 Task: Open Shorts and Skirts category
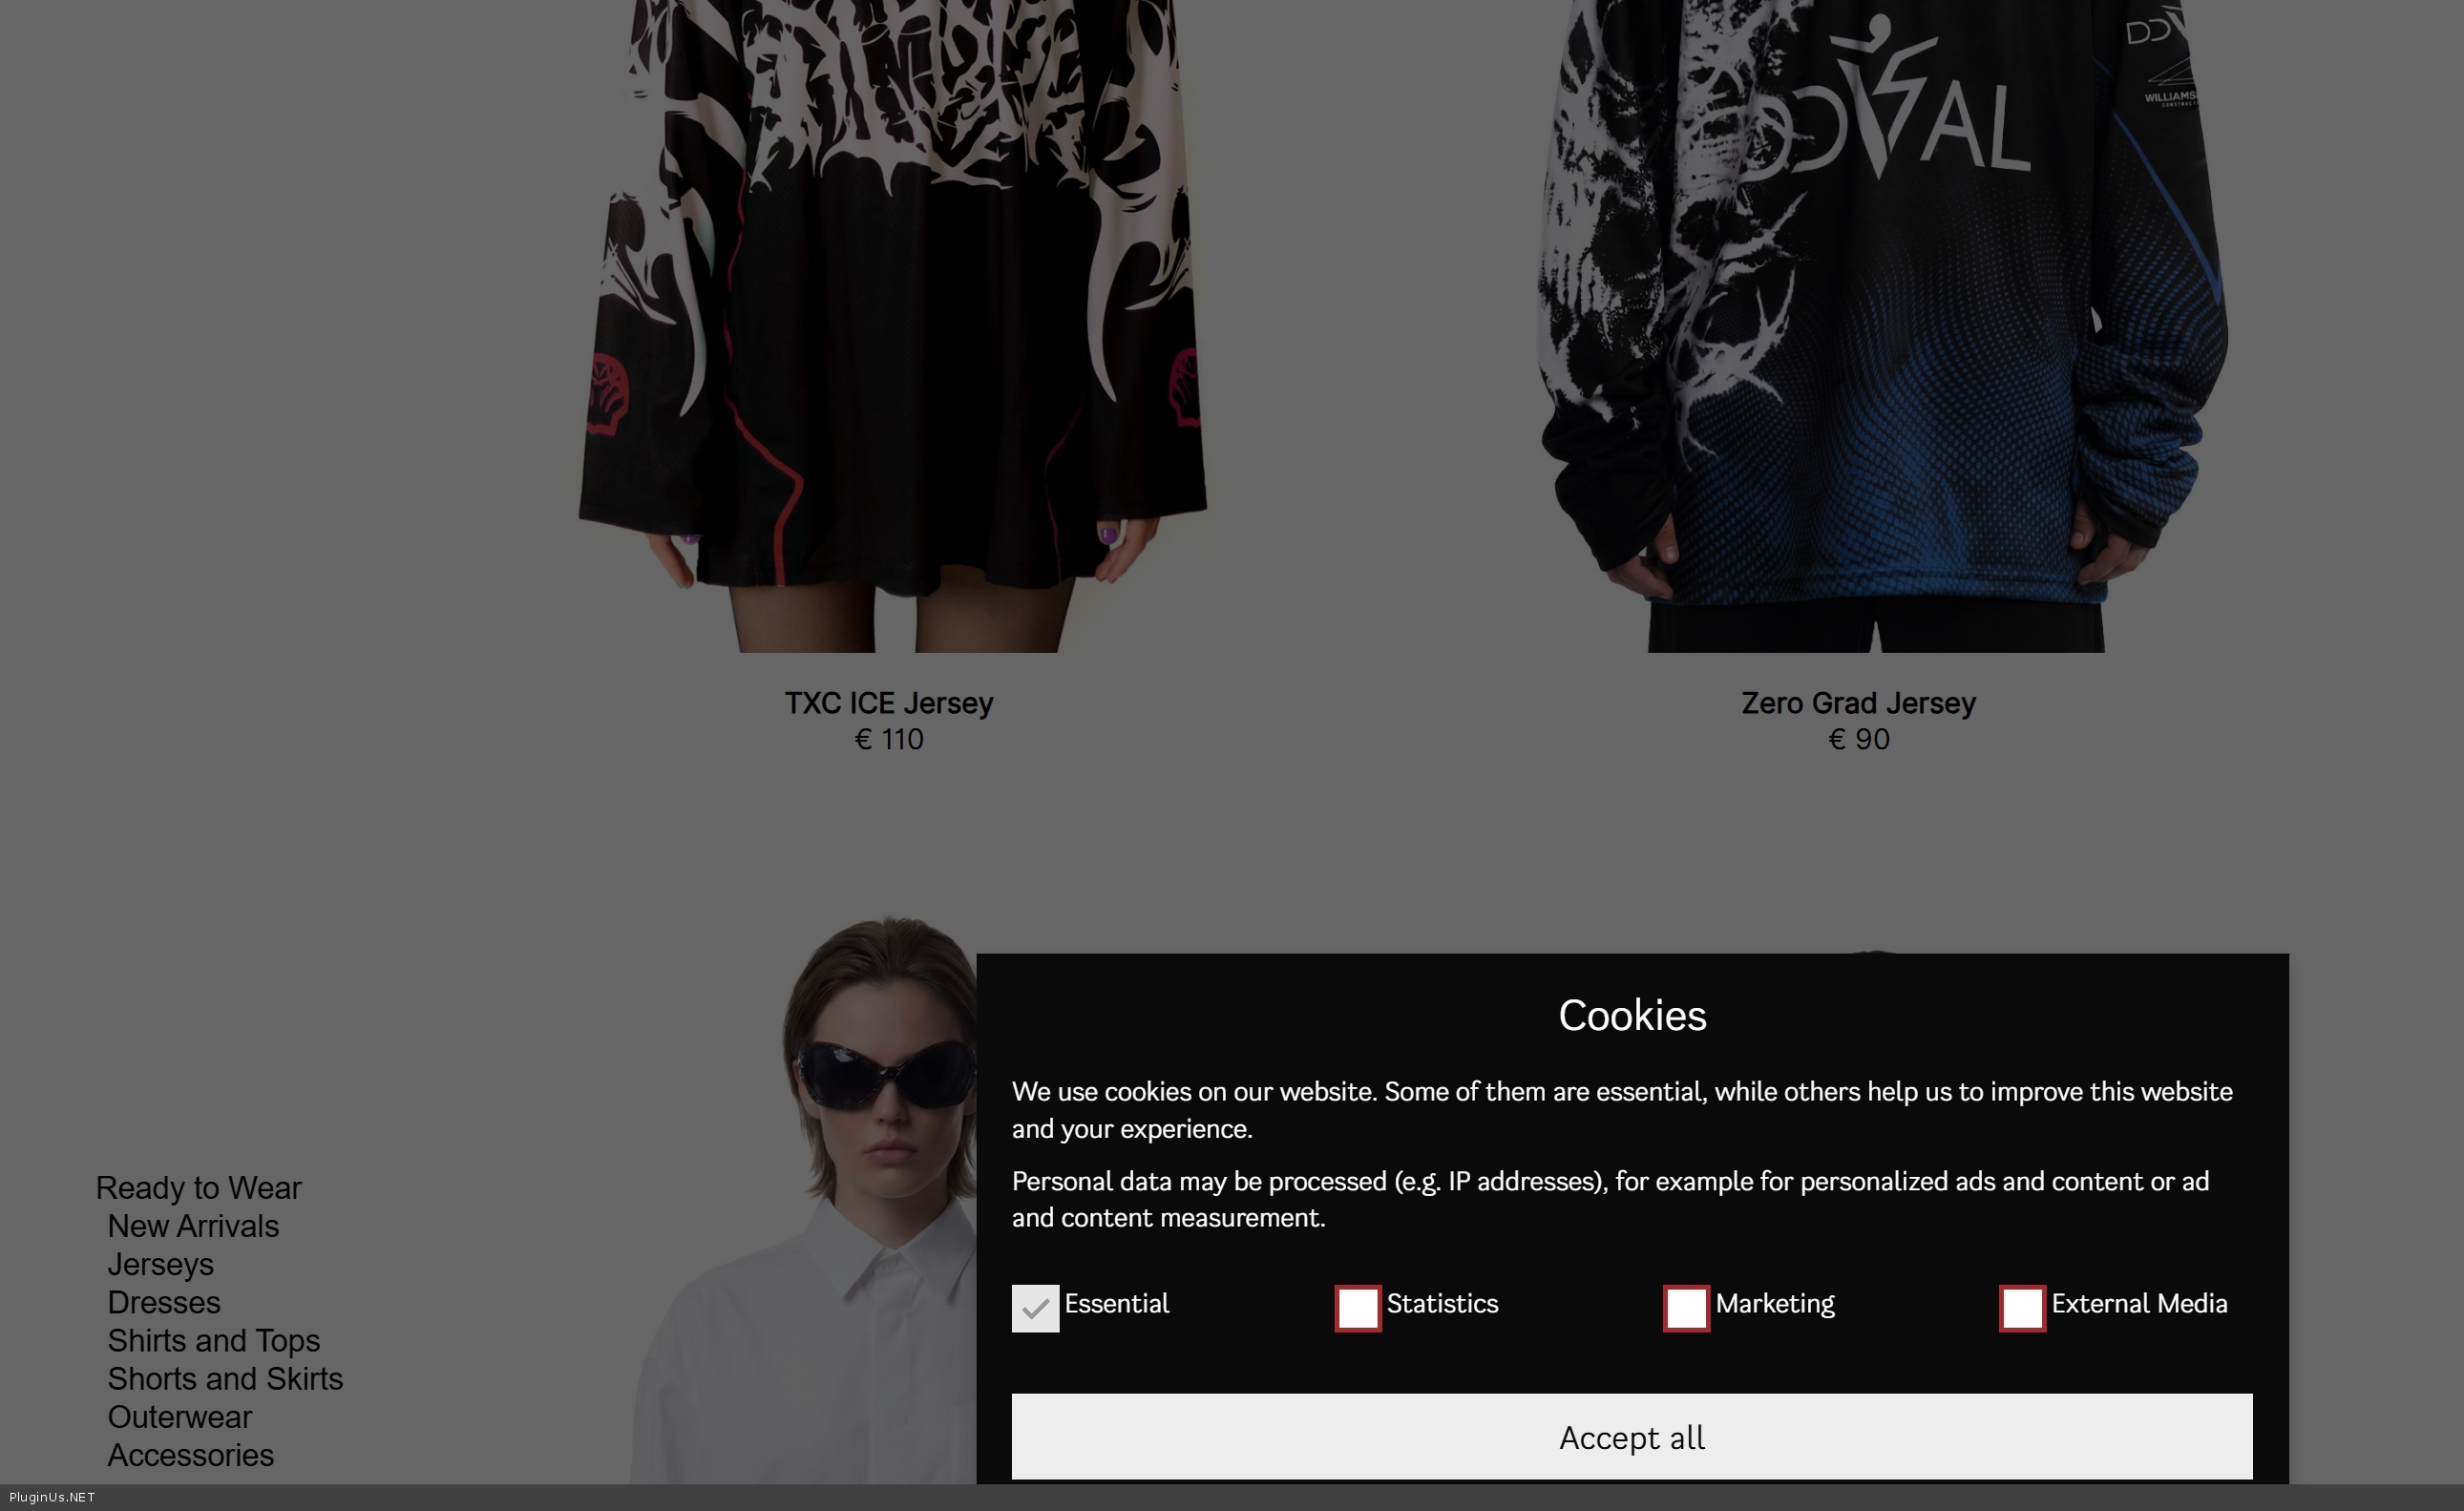click(x=225, y=1378)
